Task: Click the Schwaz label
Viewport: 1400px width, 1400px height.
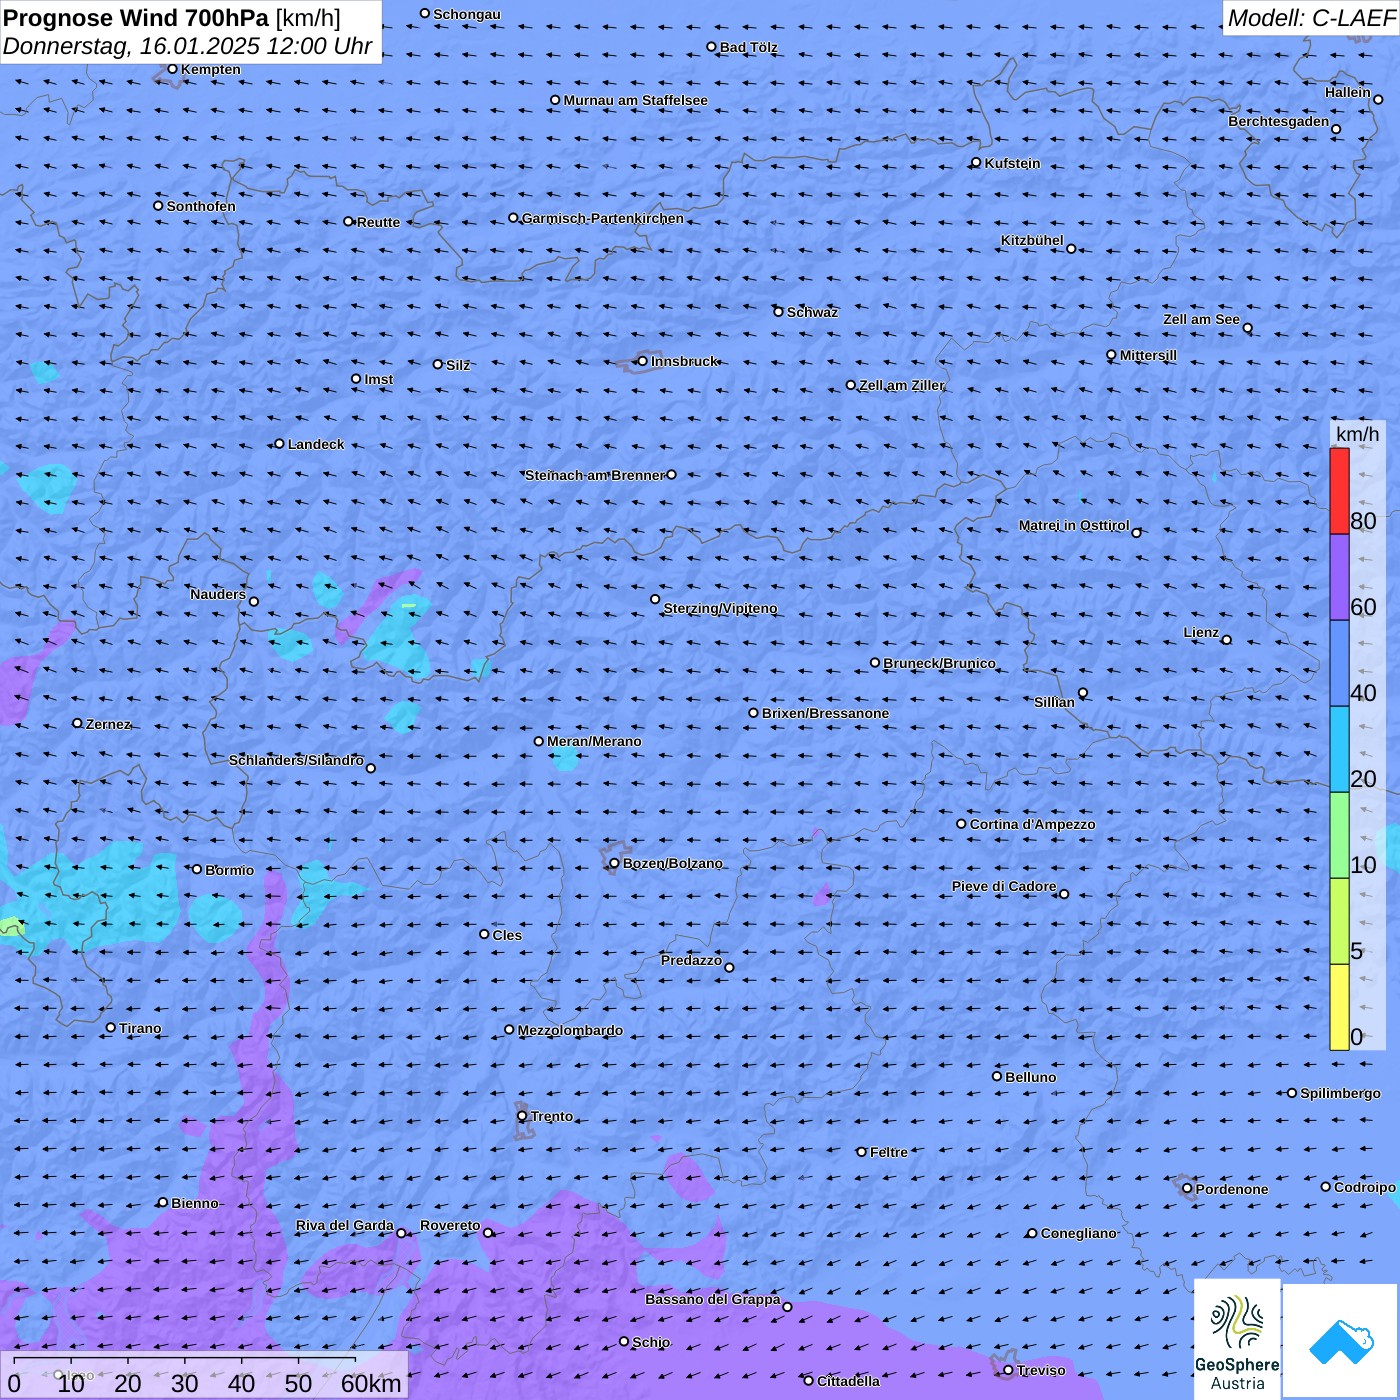Action: (812, 312)
